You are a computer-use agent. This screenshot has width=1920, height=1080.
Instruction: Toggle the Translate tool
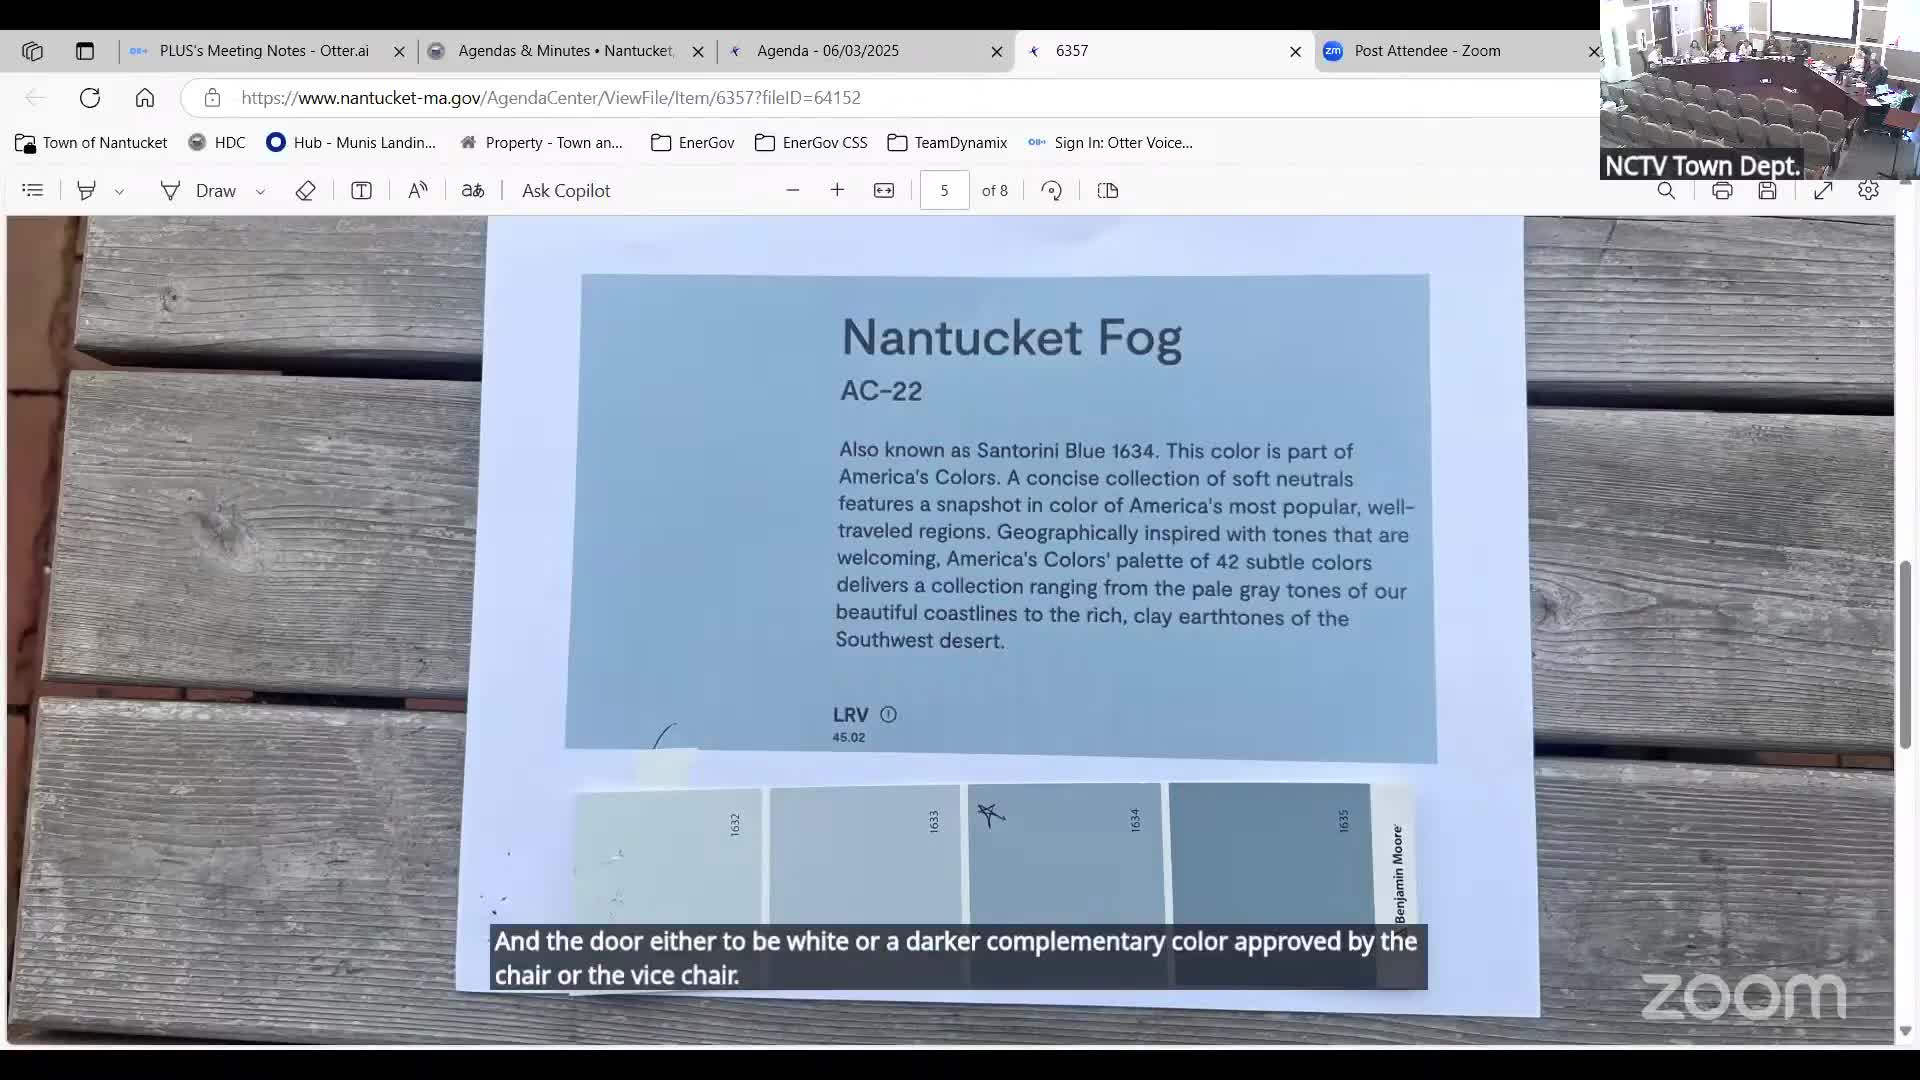coord(473,190)
